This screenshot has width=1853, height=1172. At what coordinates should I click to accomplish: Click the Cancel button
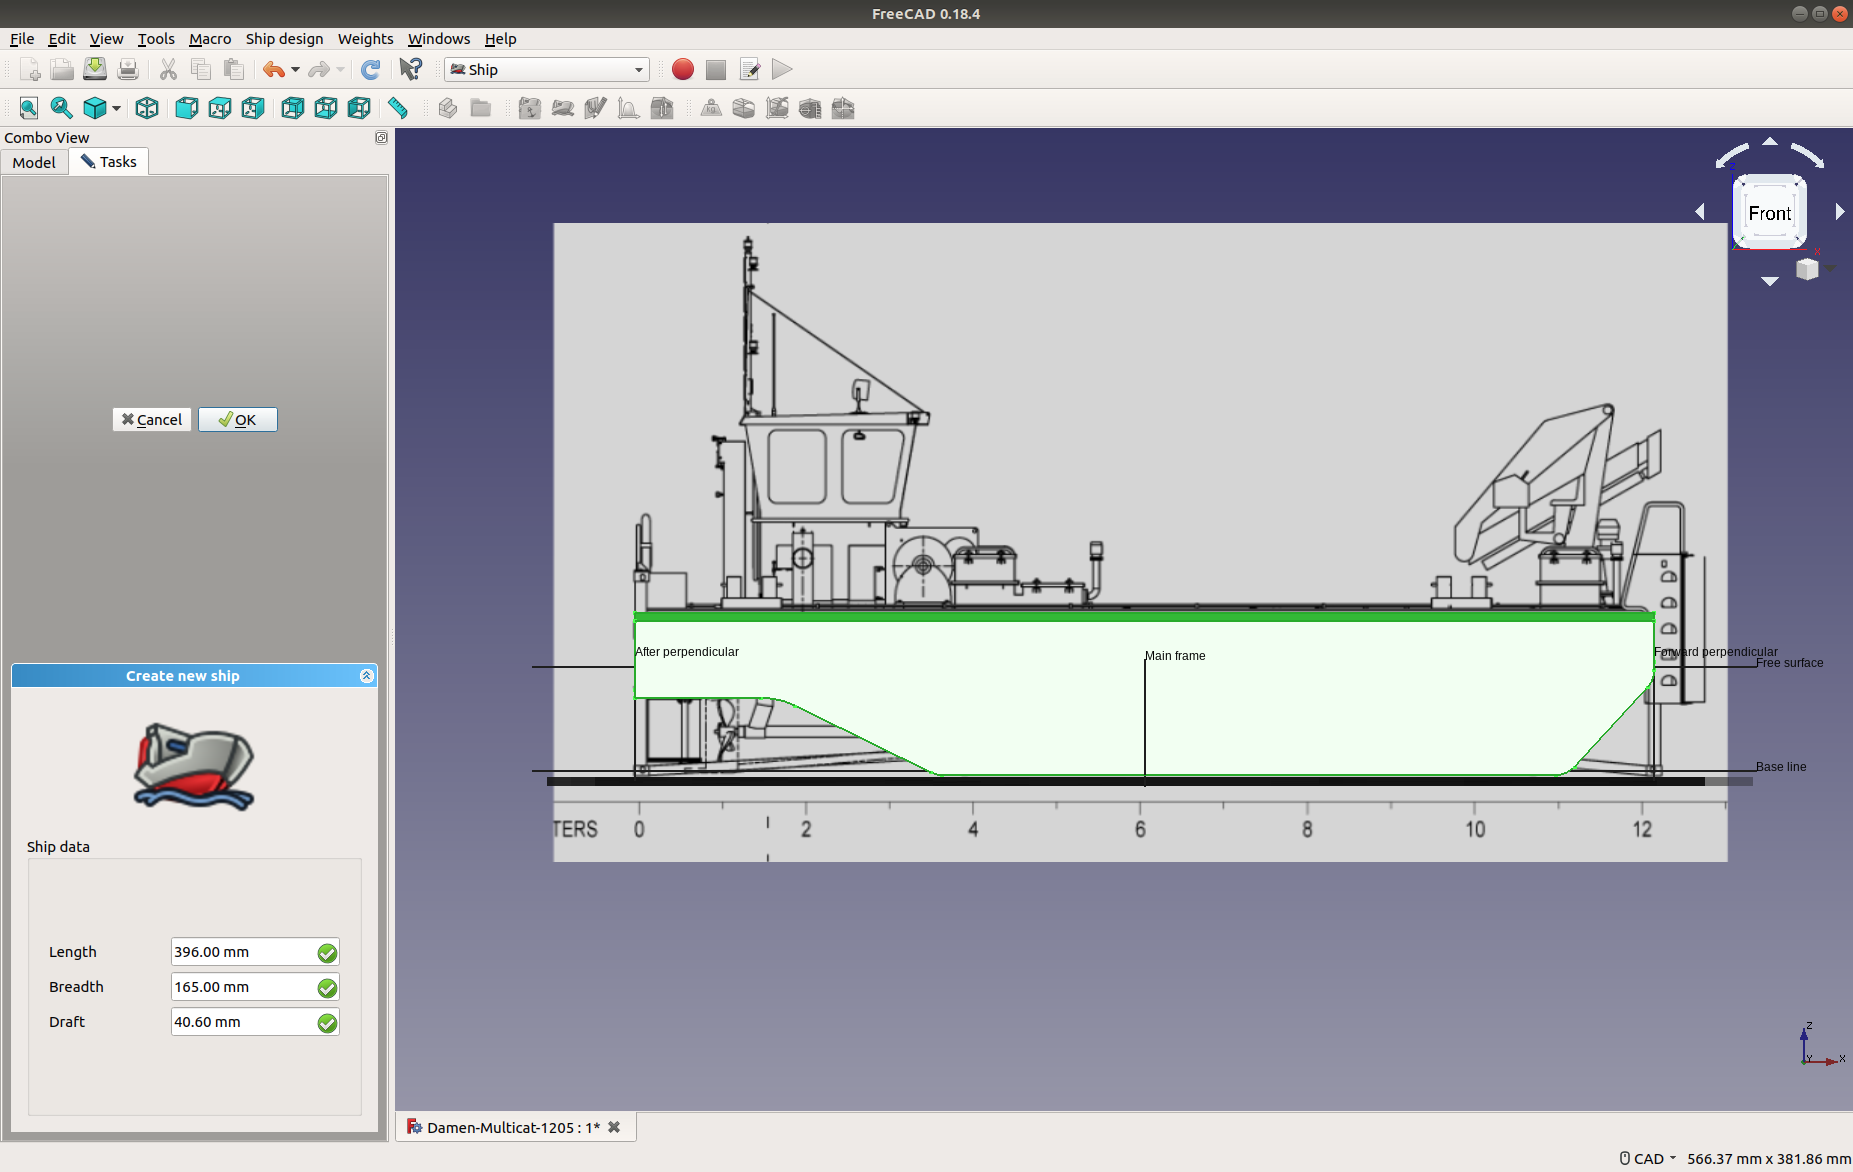(152, 420)
